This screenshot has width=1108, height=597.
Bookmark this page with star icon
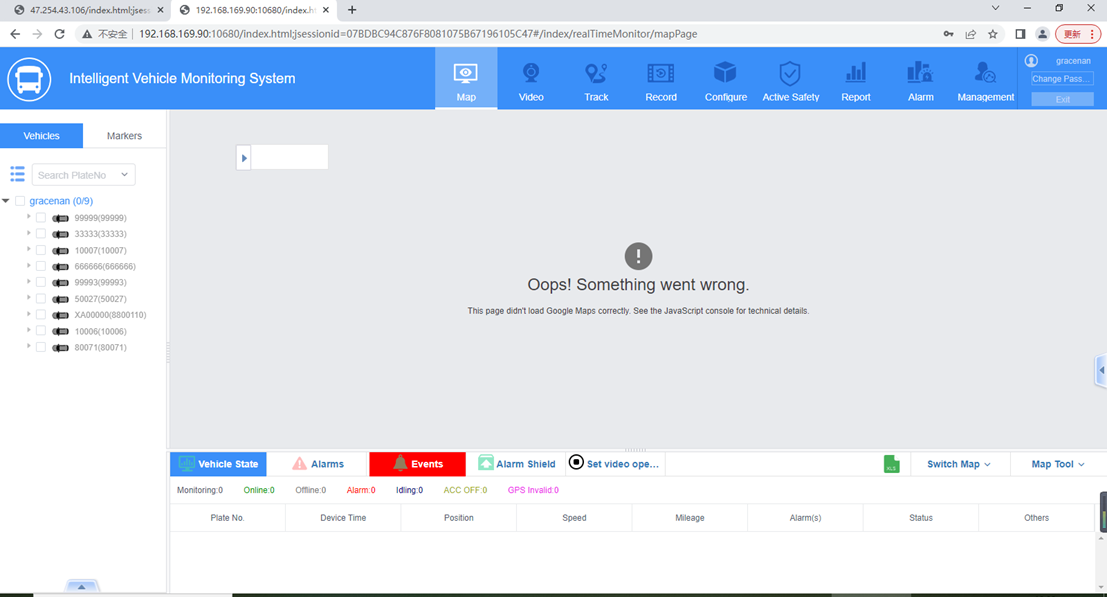click(993, 34)
